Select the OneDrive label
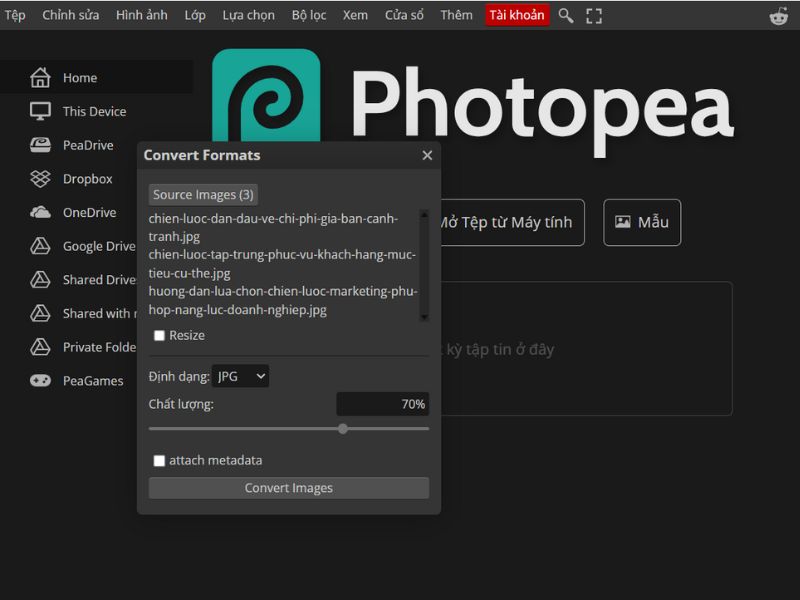 click(90, 213)
